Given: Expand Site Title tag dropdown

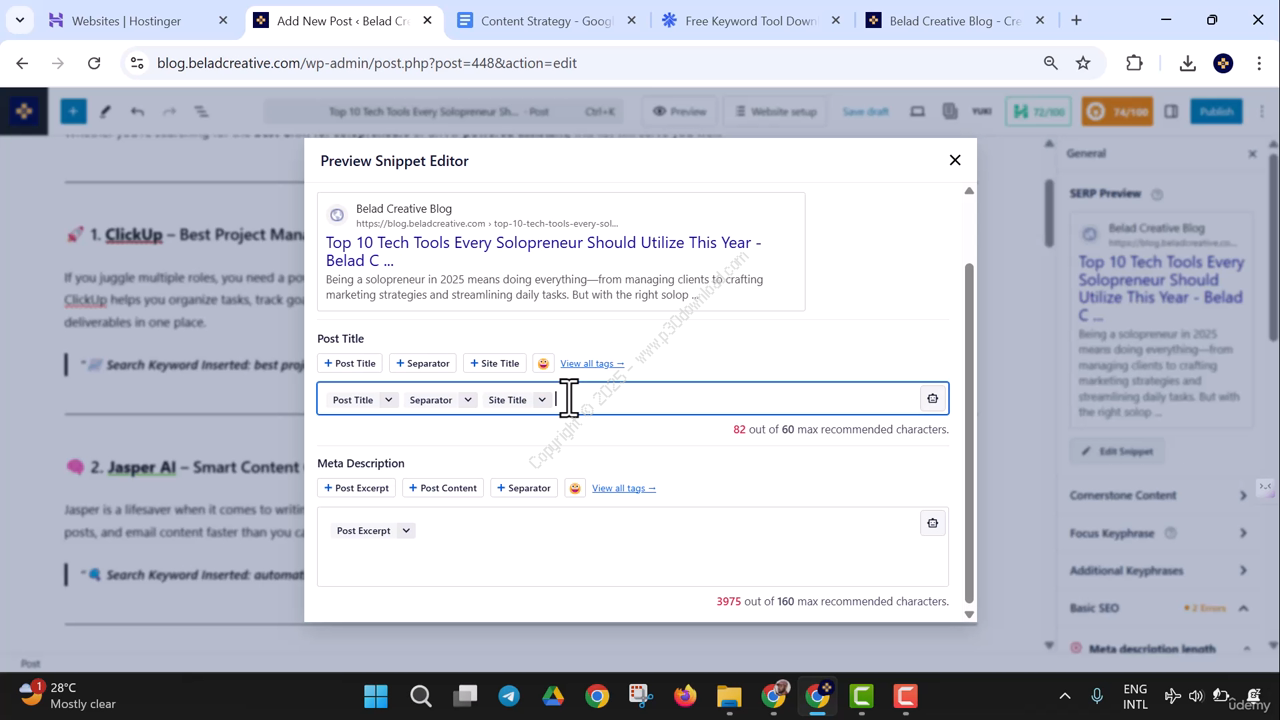Looking at the screenshot, I should coord(542,399).
